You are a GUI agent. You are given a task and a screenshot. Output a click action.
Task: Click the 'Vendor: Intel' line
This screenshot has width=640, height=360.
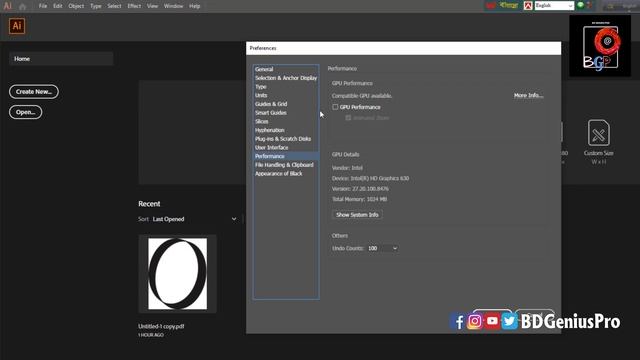(x=347, y=168)
